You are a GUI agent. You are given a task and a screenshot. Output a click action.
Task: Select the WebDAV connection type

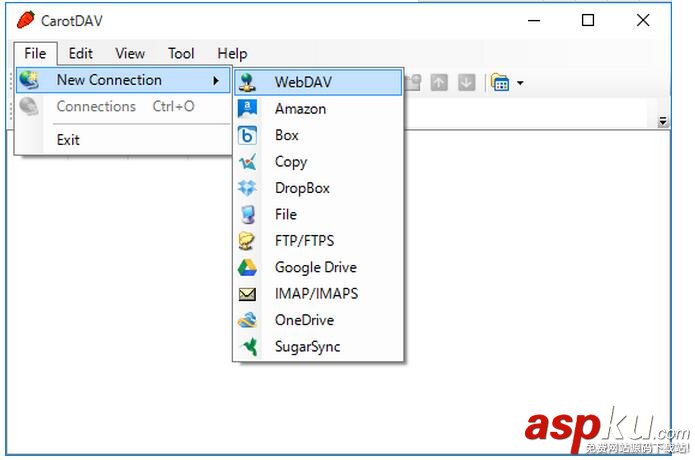pos(318,82)
